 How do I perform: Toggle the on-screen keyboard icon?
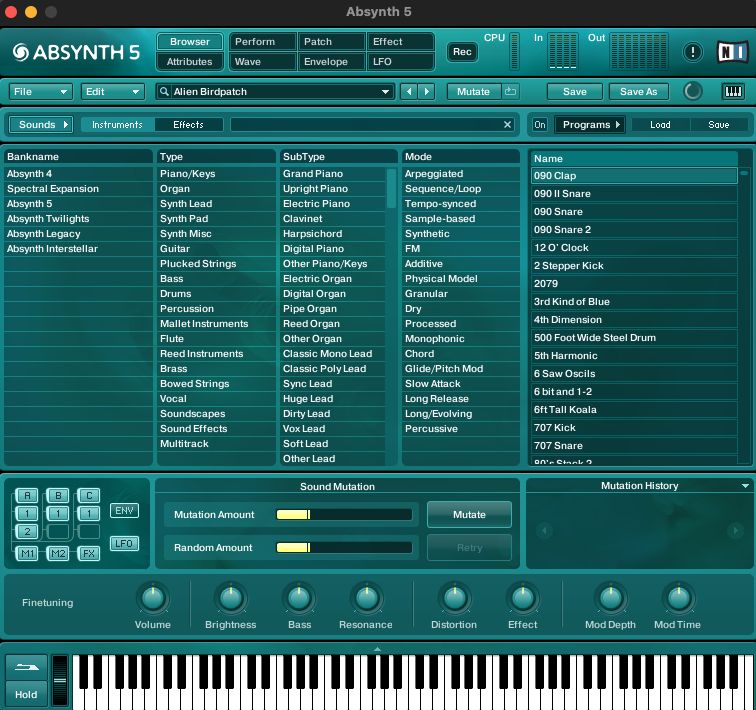tap(733, 92)
